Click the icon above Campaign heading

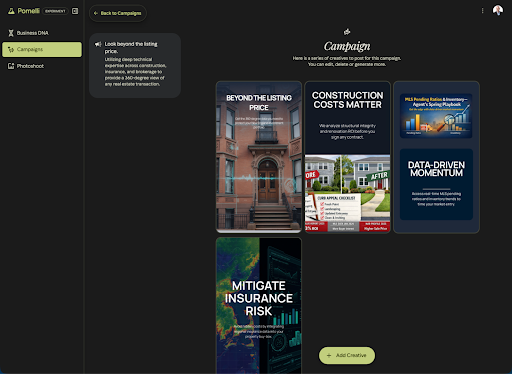[x=347, y=32]
